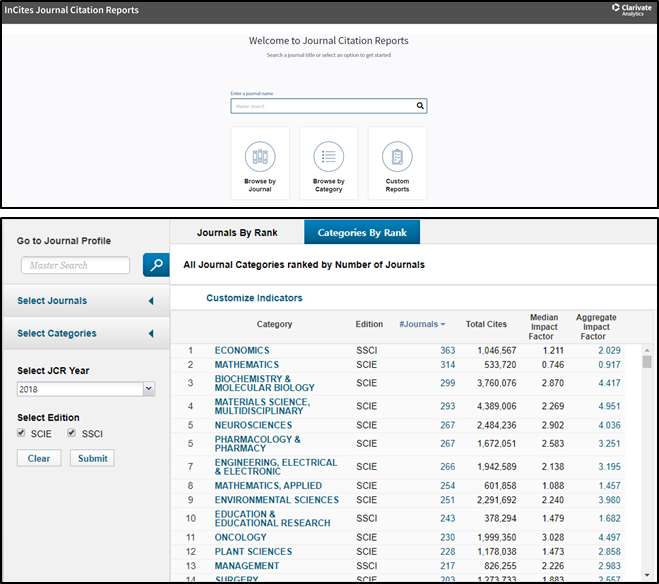Open ENVIRONMENTAL SCIENCES category link
The image size is (659, 584).
277,500
